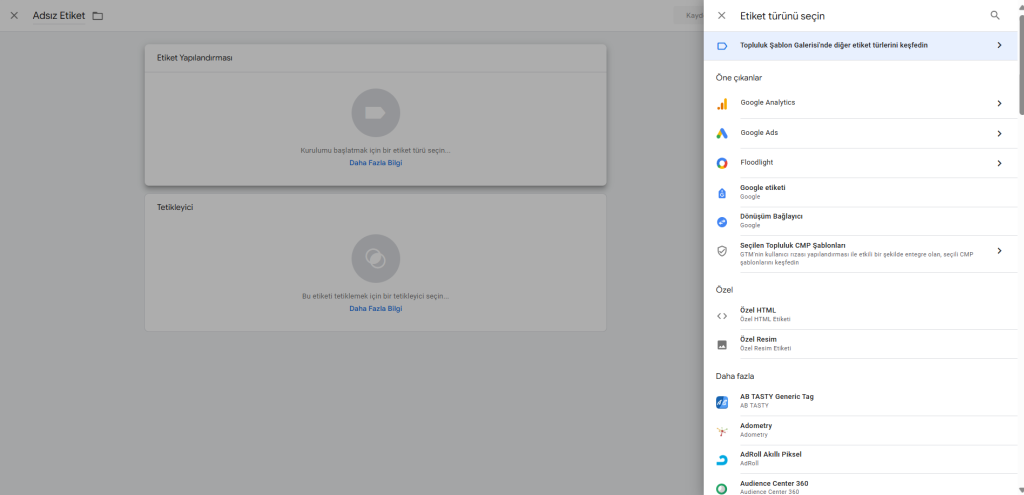Open search in the tag type panel

click(995, 15)
